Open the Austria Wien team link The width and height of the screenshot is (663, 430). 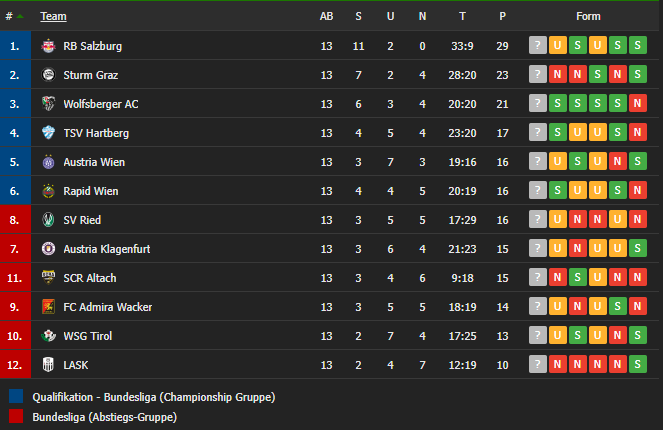pyautogui.click(x=94, y=162)
